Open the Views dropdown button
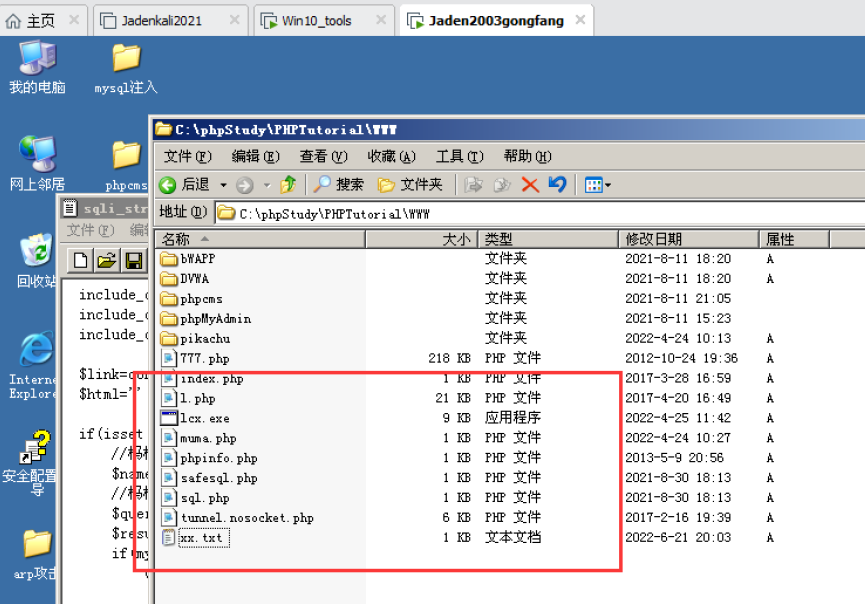This screenshot has width=866, height=604. click(x=597, y=185)
